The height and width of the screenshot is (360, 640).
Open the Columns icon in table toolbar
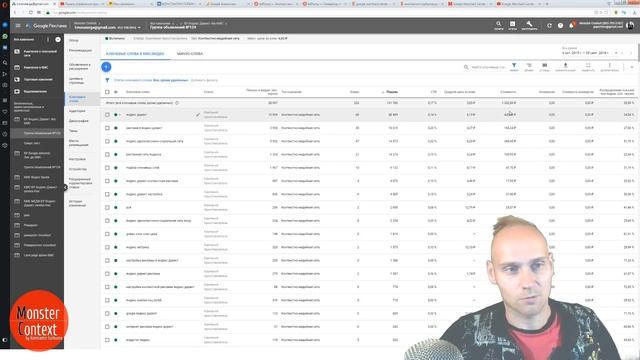[x=544, y=67]
